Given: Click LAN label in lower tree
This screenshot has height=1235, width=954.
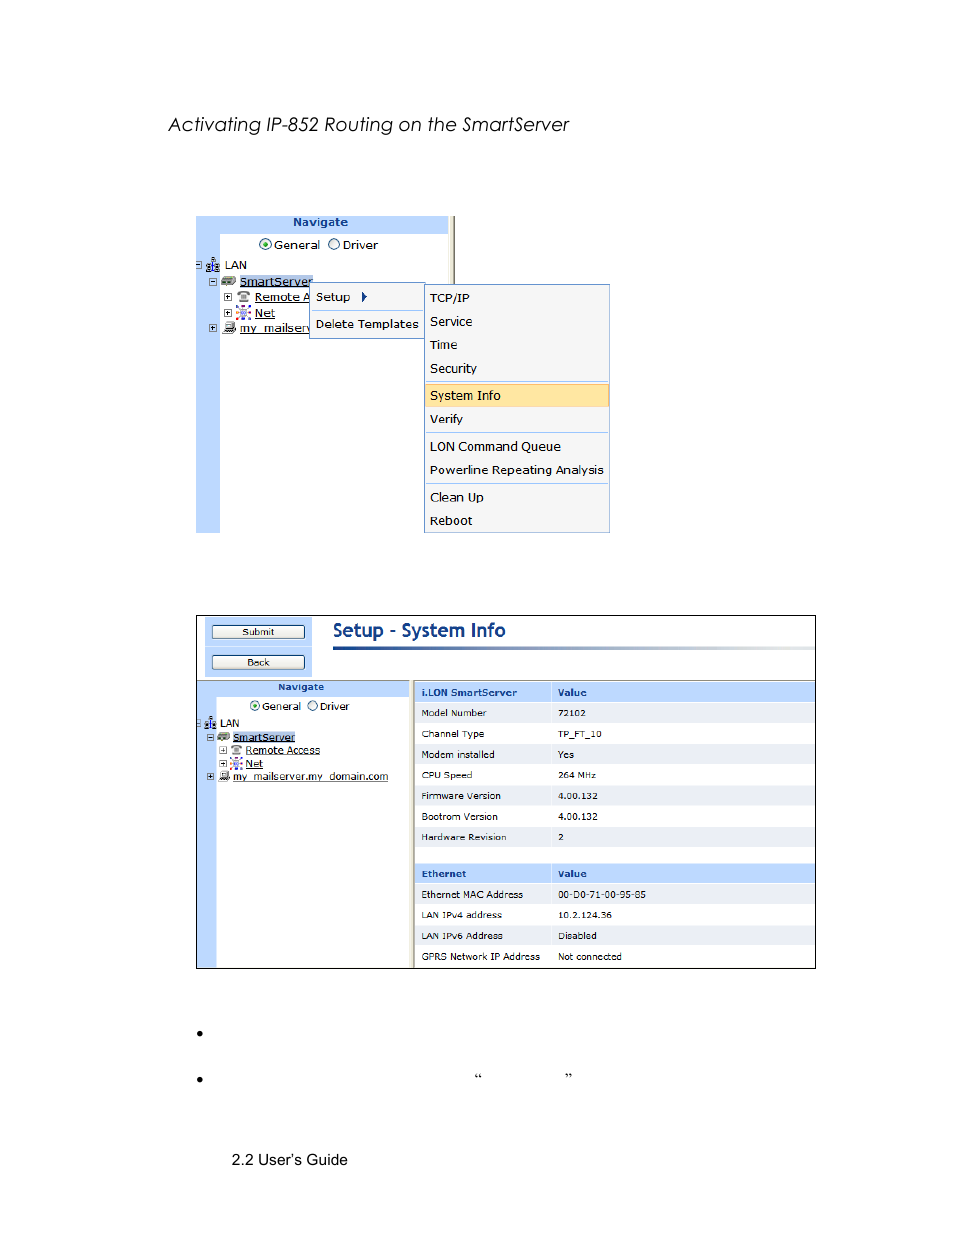Looking at the screenshot, I should pyautogui.click(x=230, y=723).
